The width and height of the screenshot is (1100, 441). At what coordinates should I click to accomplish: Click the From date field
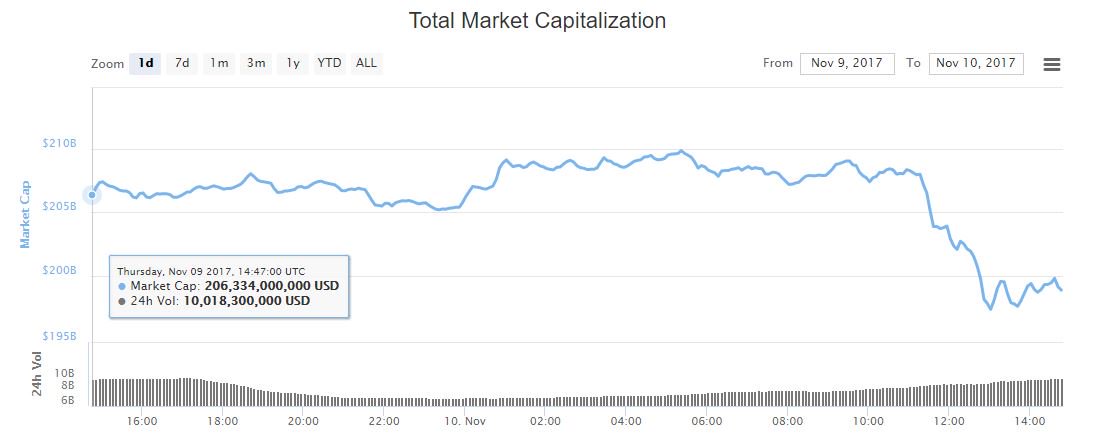click(x=847, y=63)
